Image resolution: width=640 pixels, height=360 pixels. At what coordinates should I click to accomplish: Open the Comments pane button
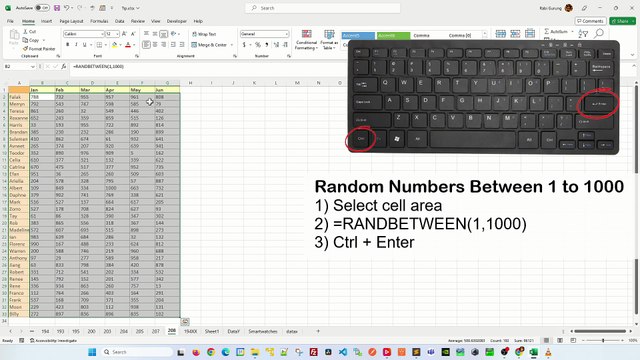pos(590,21)
